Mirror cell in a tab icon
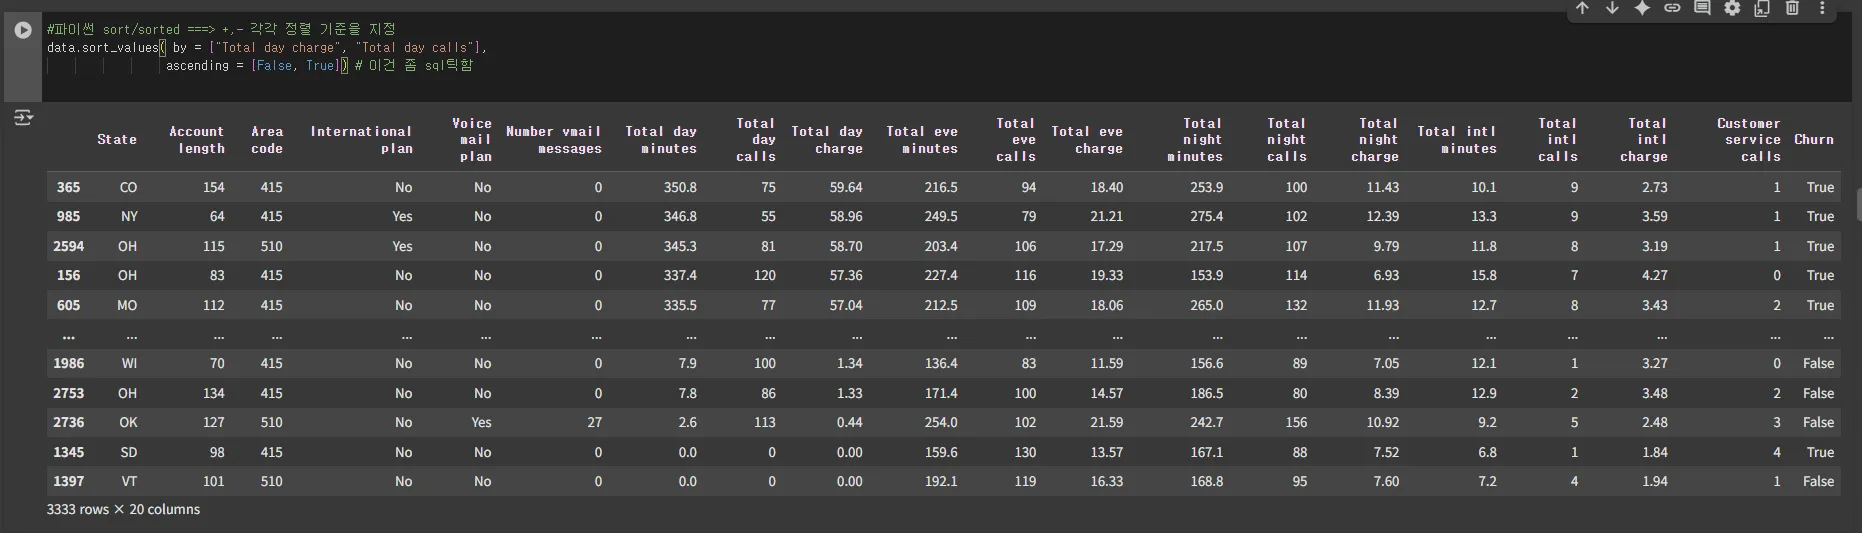This screenshot has width=1862, height=533. [x=1762, y=8]
